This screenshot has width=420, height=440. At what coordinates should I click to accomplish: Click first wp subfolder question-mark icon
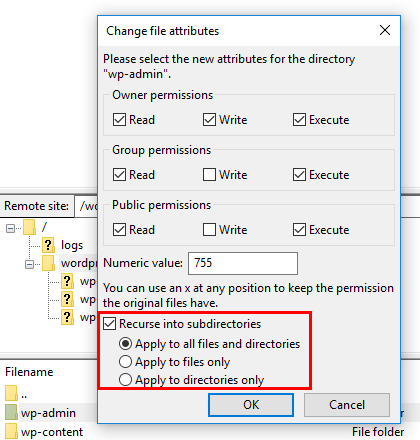[x=67, y=281]
